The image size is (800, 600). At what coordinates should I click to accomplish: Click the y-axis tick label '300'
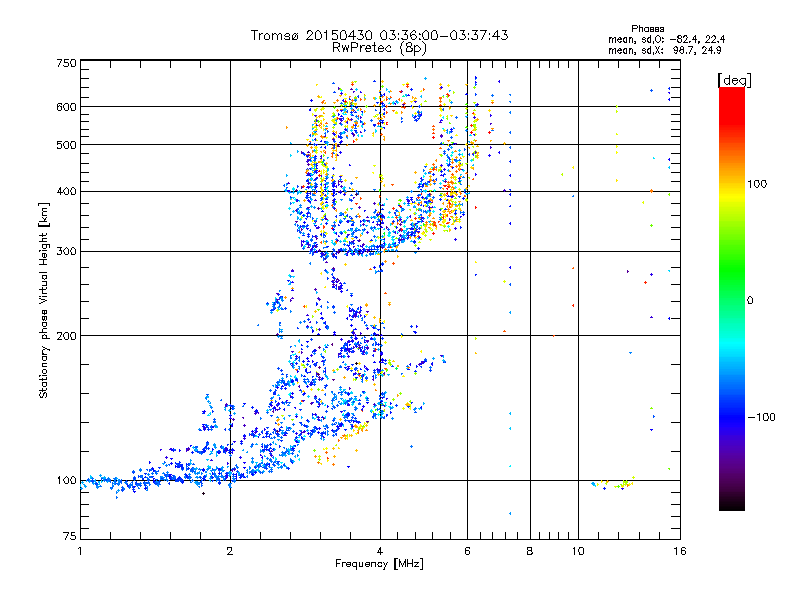click(66, 252)
